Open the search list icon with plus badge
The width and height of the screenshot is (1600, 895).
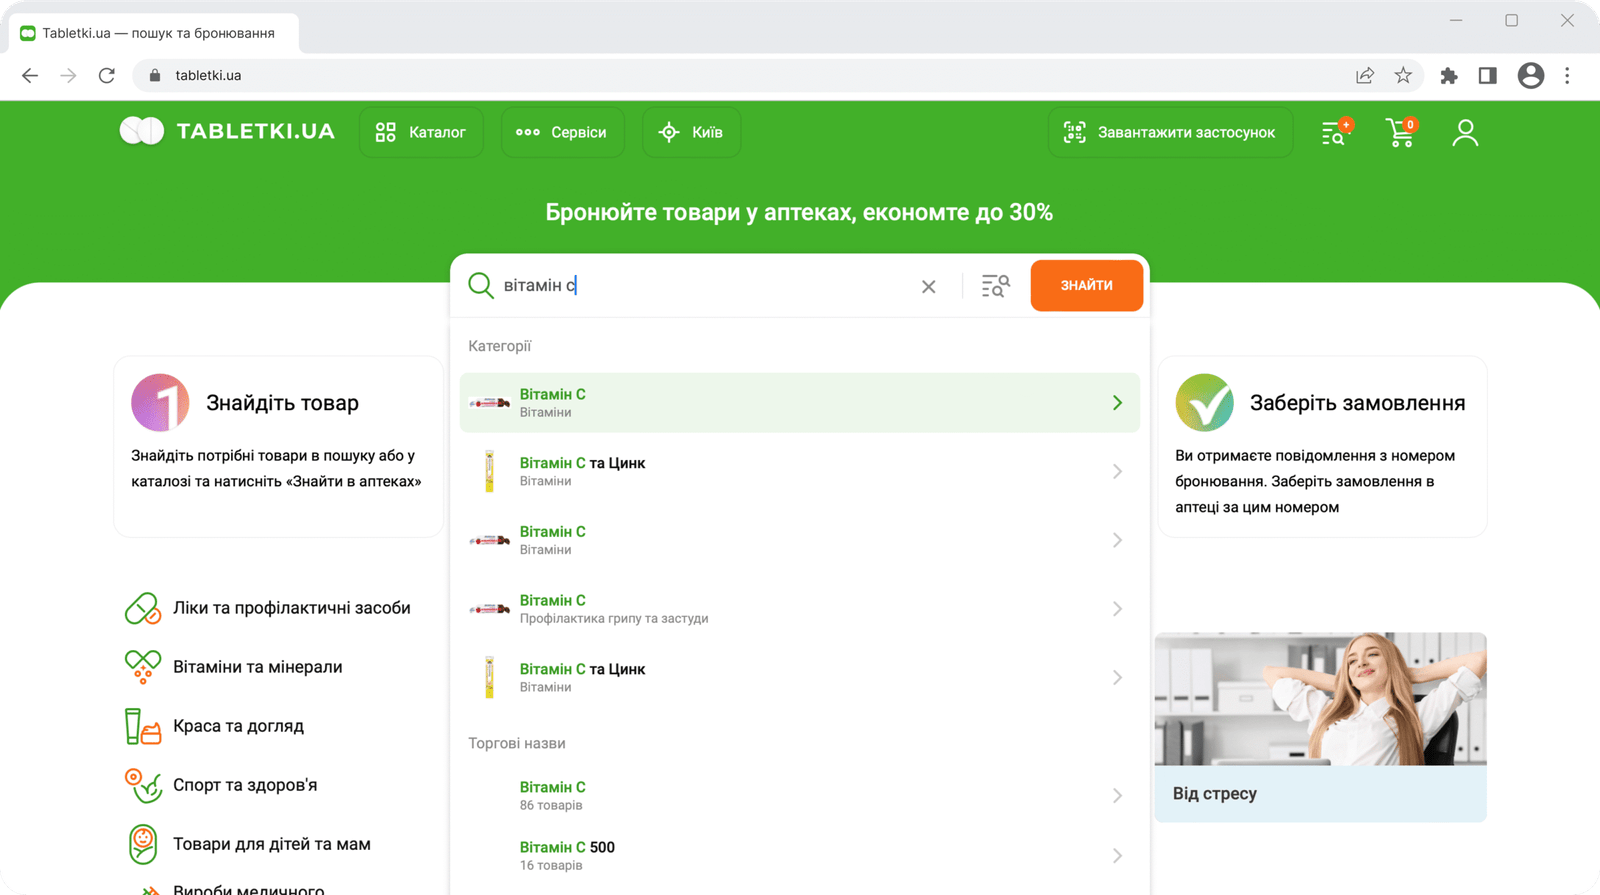coord(1335,133)
